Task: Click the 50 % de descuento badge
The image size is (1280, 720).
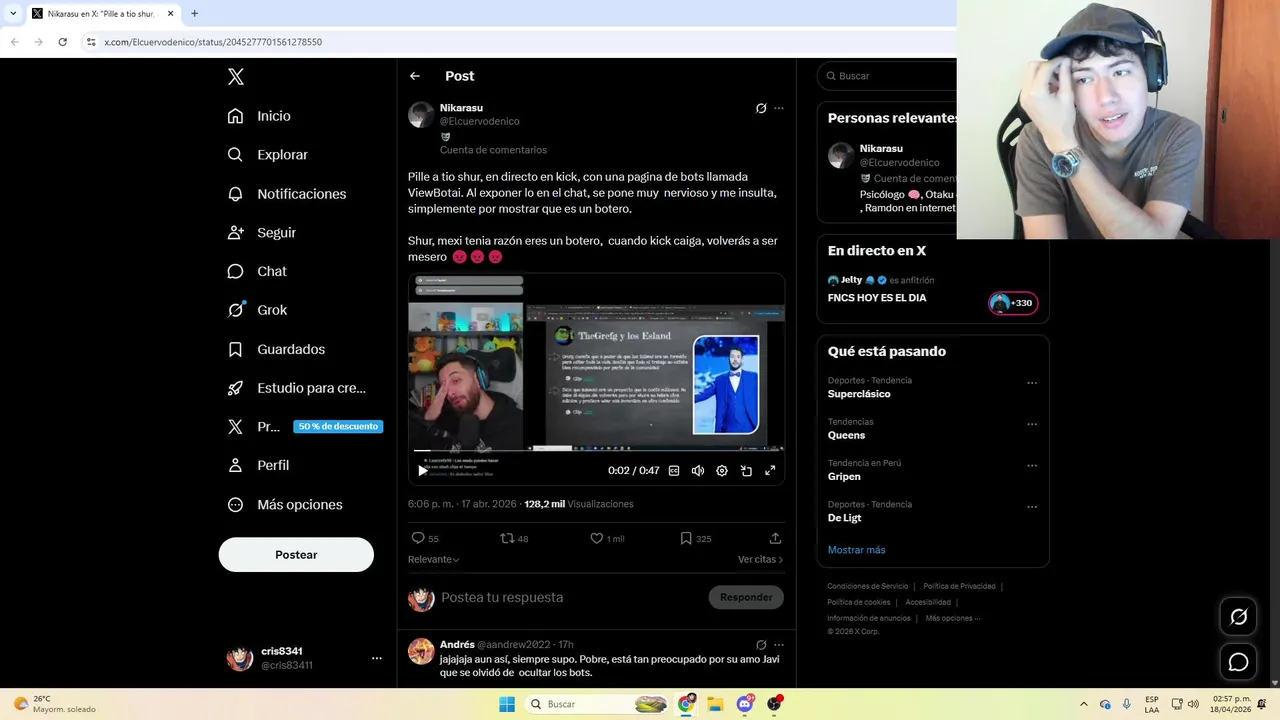Action: [x=338, y=426]
